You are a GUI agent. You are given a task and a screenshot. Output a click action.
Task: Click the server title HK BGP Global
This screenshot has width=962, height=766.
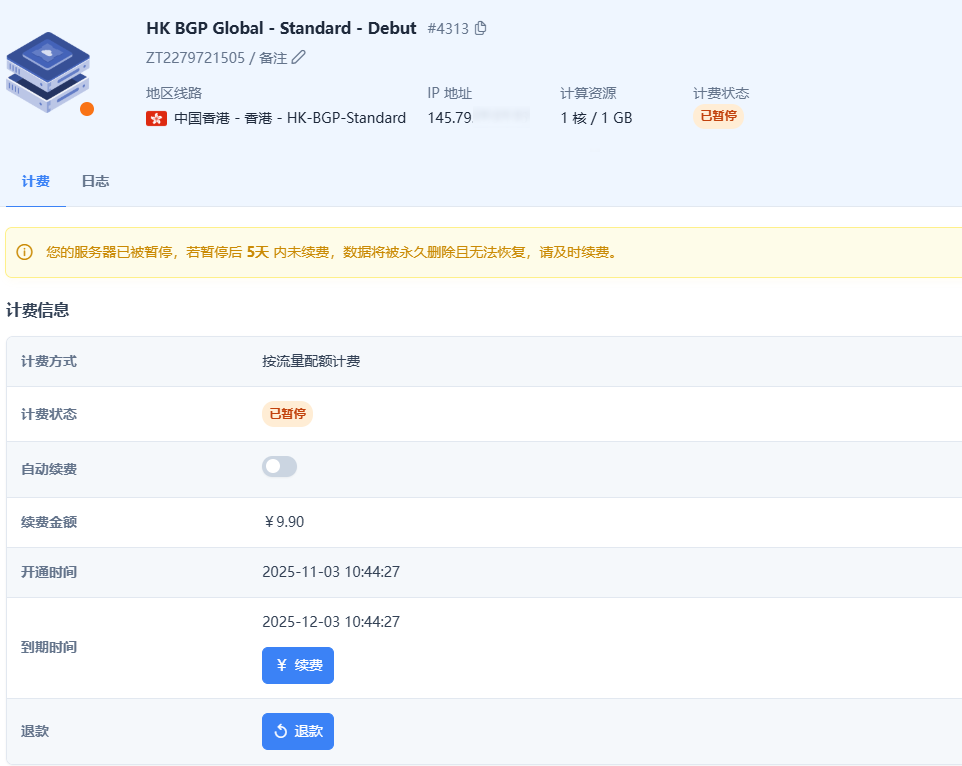pos(281,28)
